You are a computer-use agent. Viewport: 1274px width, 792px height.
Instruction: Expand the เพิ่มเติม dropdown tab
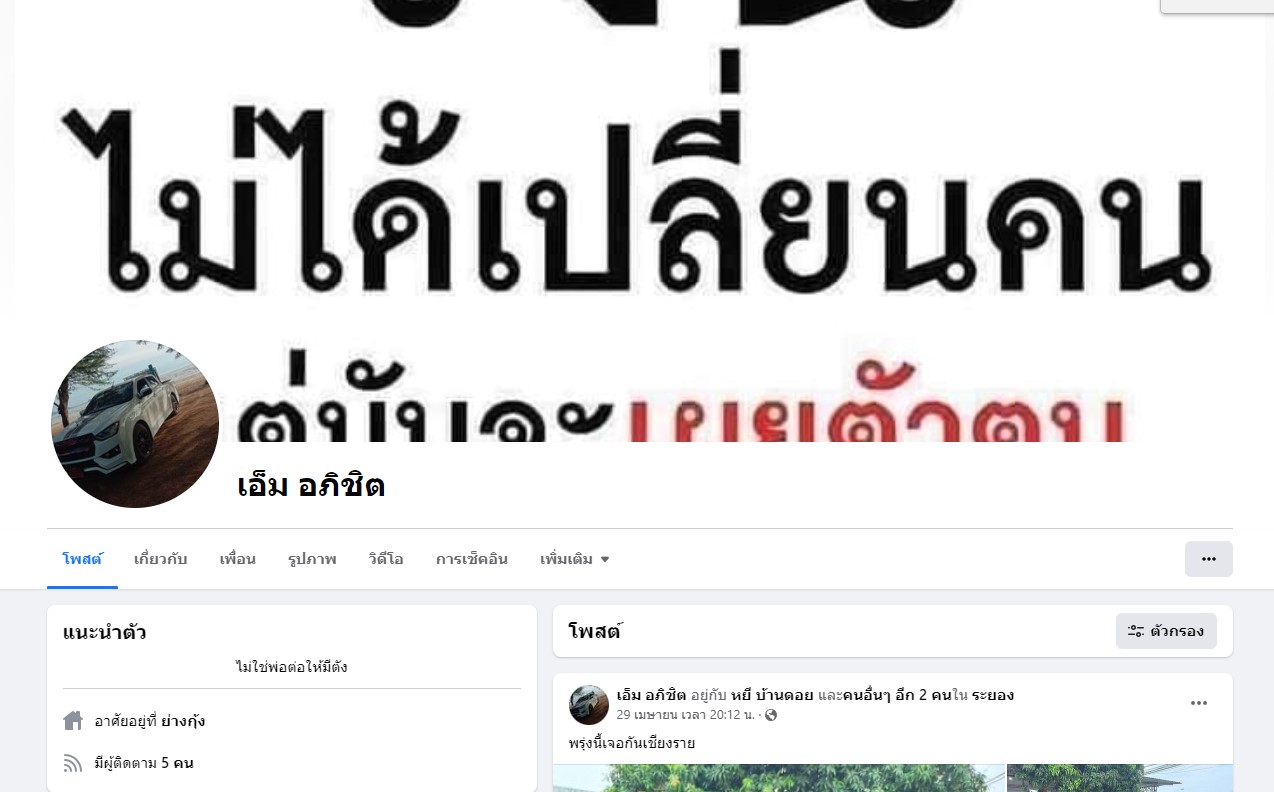click(575, 559)
